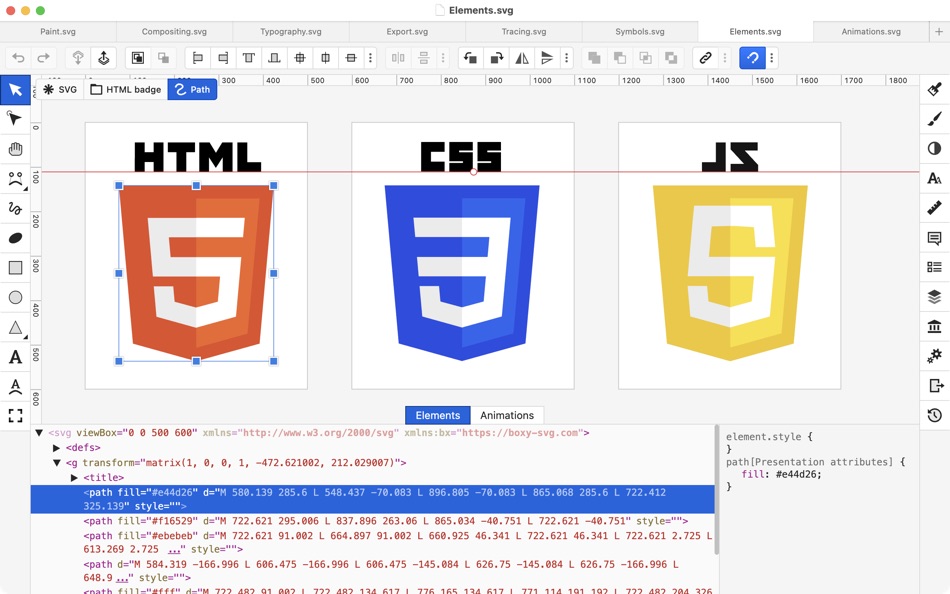Click the HTML badge breadcrumb
Viewport: 950px width, 594px height.
[x=125, y=90]
